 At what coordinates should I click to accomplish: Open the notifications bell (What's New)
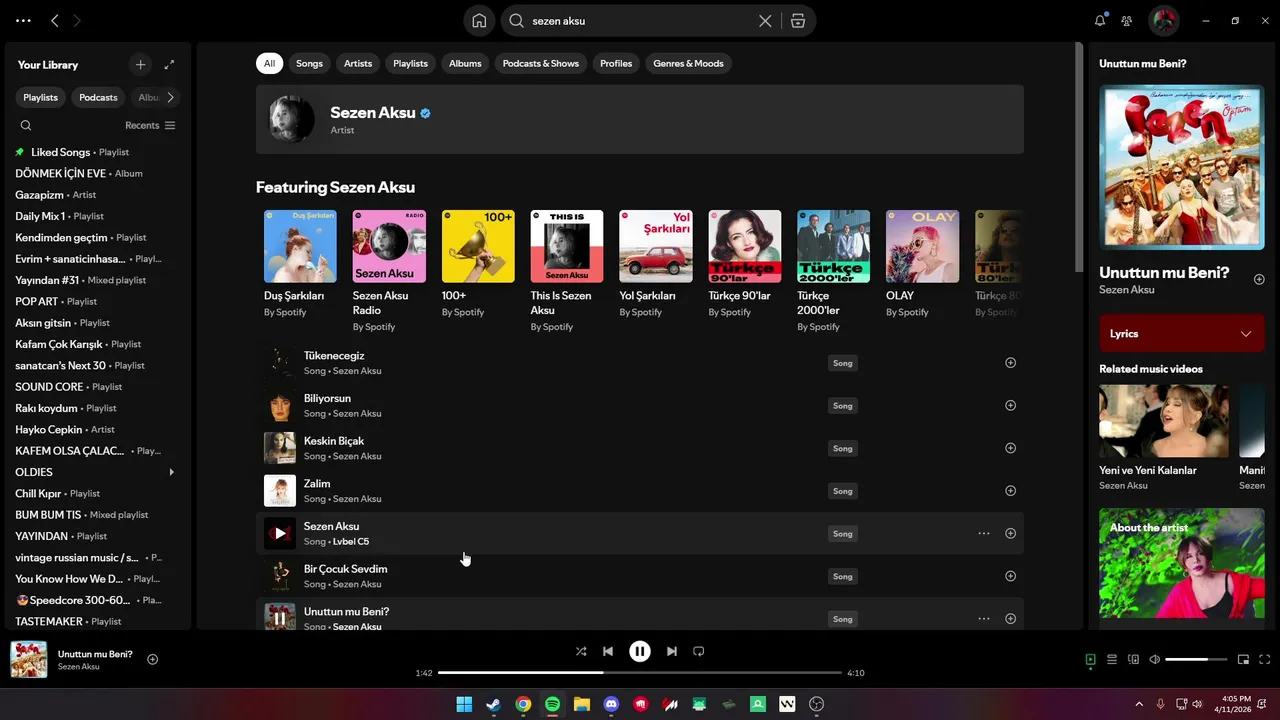[1100, 20]
